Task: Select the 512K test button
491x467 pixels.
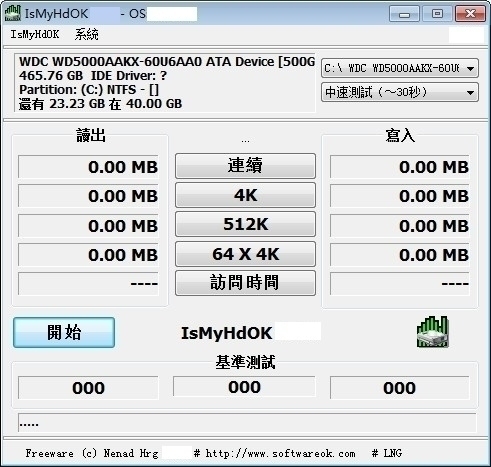Action: [245, 224]
